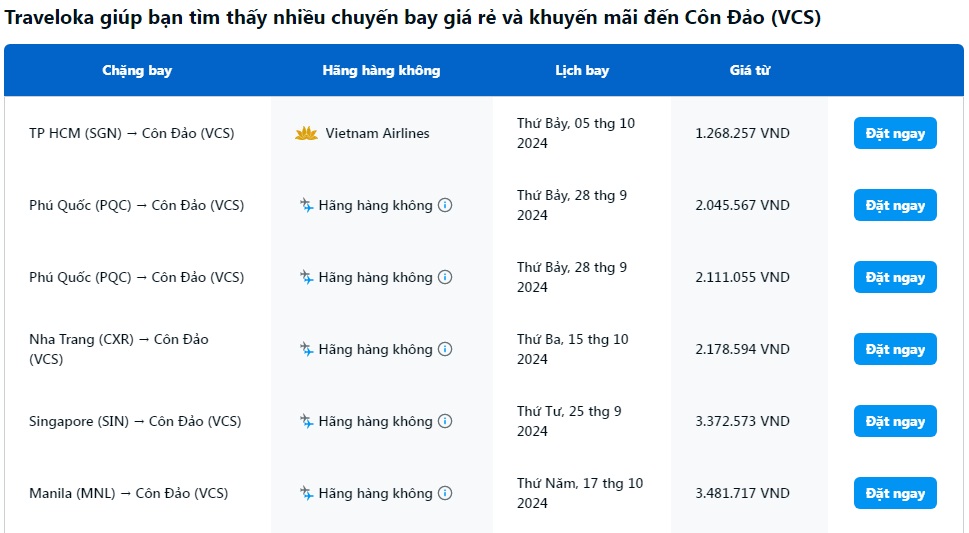Click airplane icon for 2.111.055 VND flight

point(307,277)
